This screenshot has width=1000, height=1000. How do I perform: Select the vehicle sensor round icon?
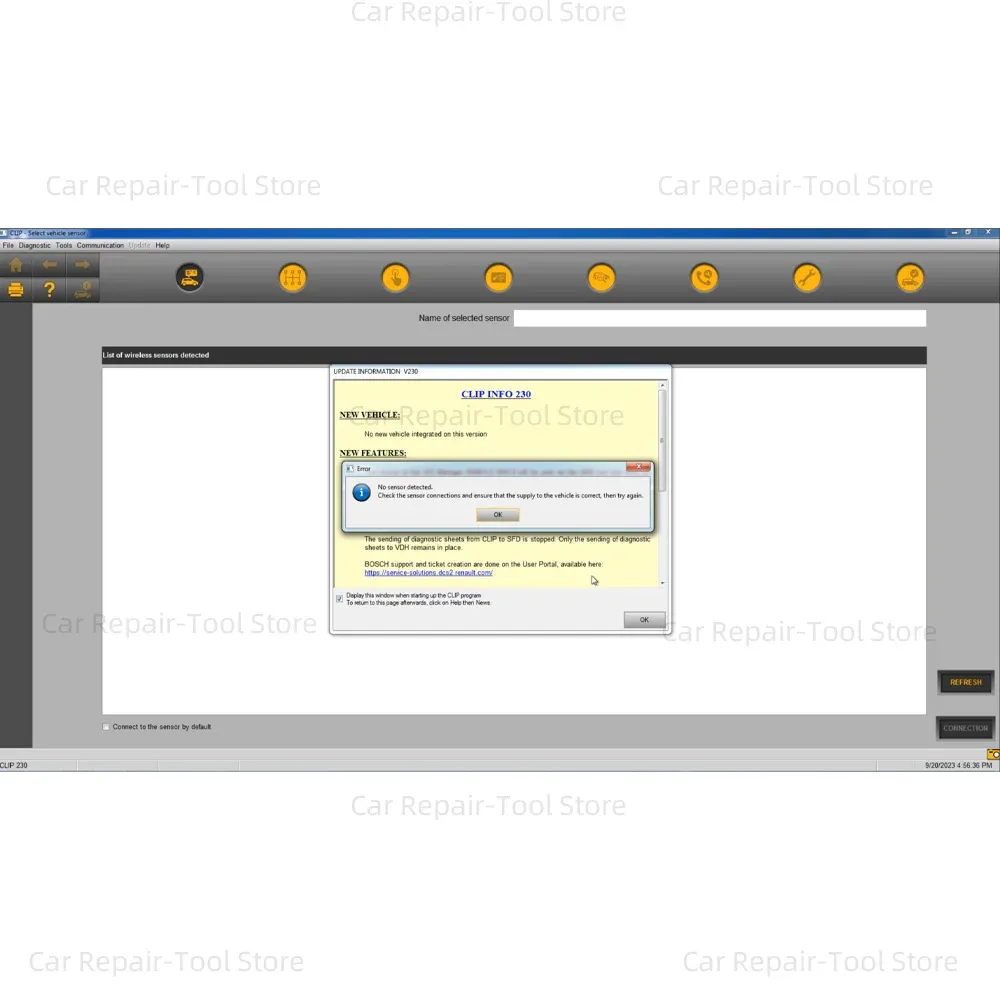(189, 278)
